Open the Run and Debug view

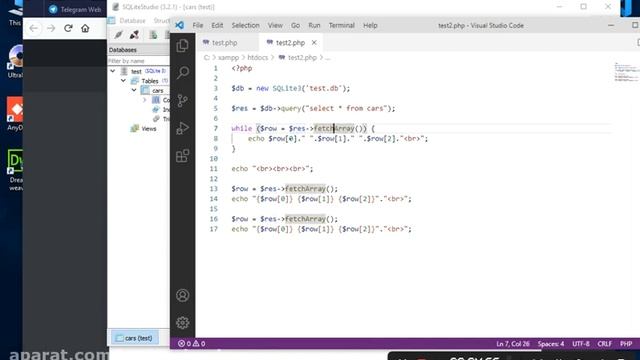[182, 128]
